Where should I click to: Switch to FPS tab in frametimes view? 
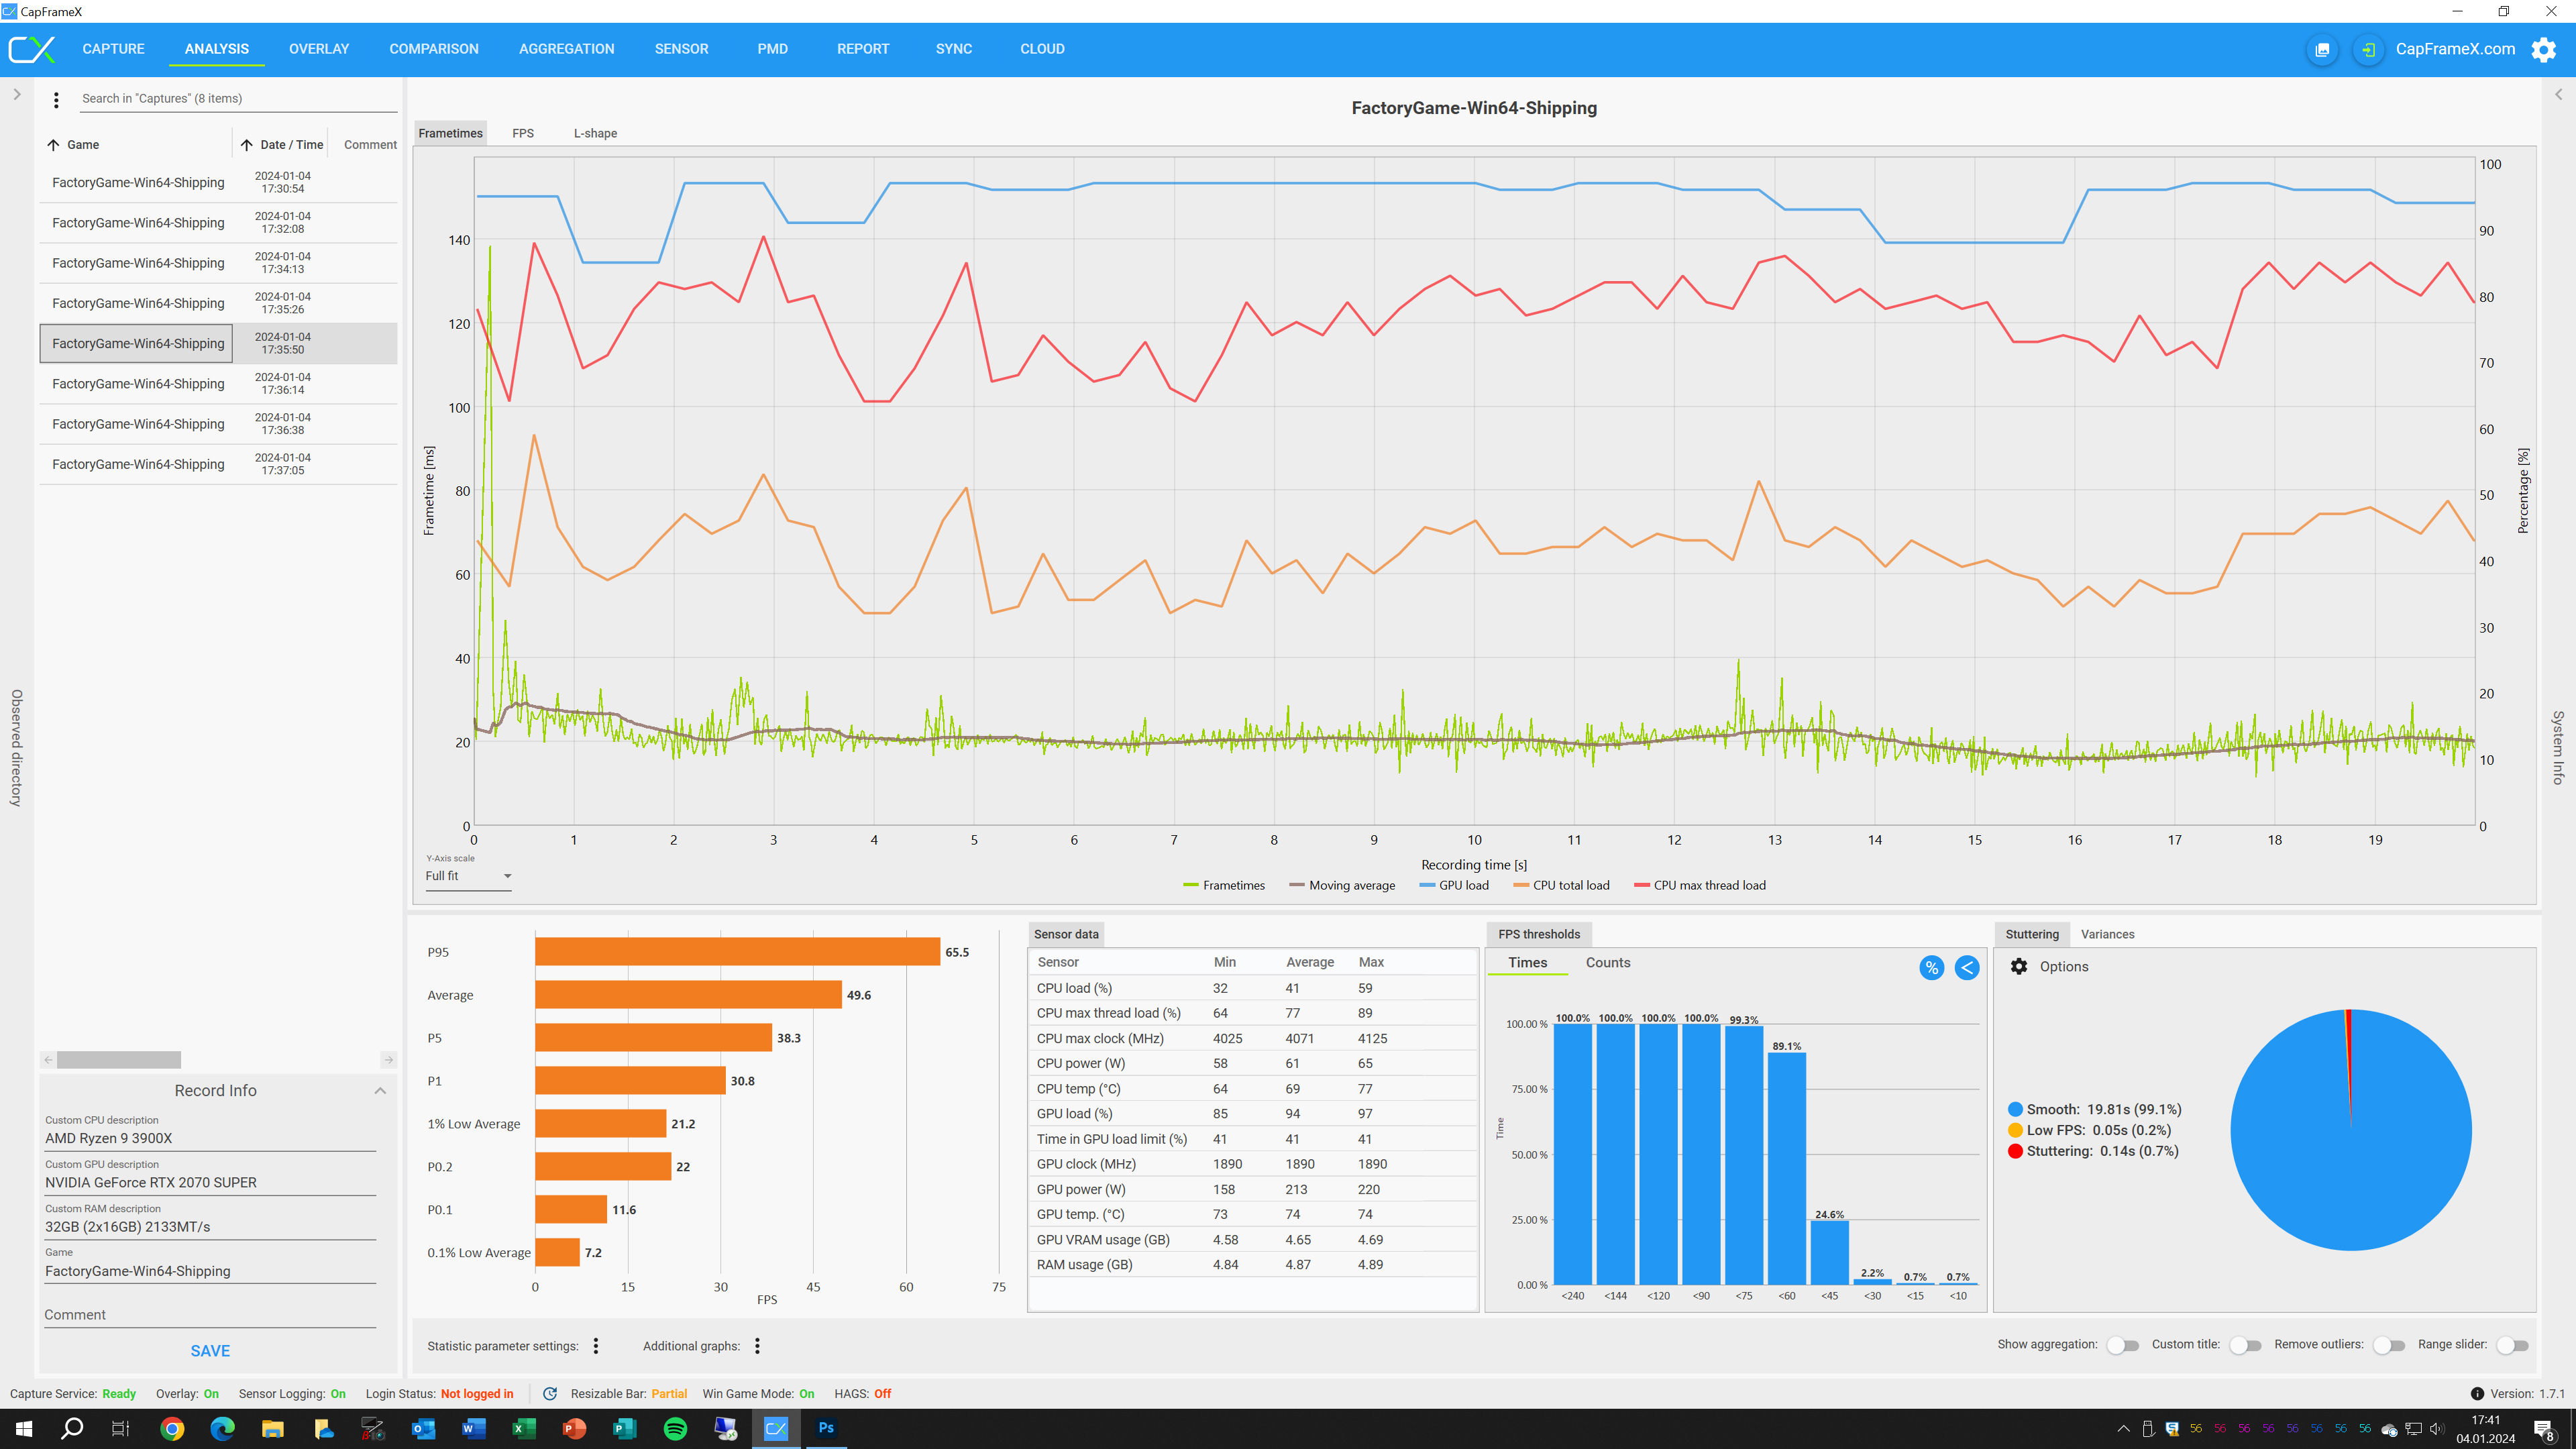pyautogui.click(x=524, y=133)
